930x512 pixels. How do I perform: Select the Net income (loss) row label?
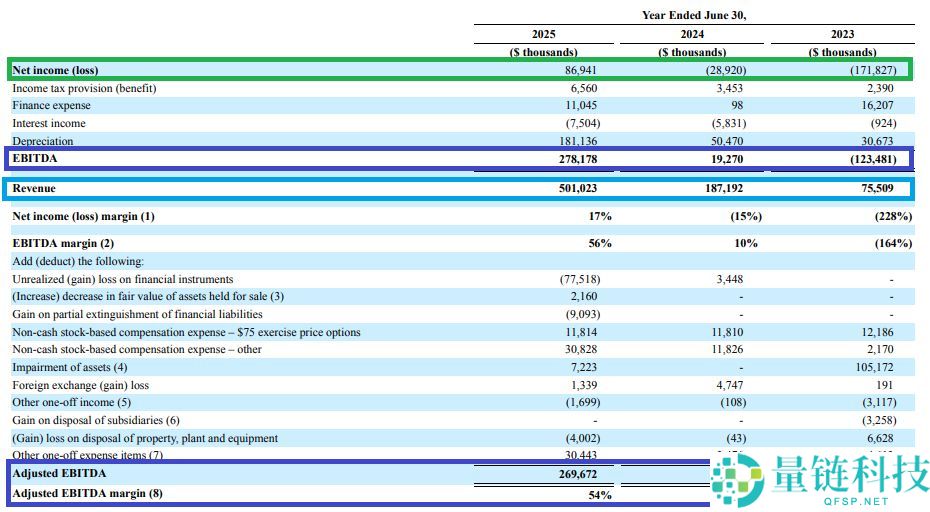(x=55, y=71)
